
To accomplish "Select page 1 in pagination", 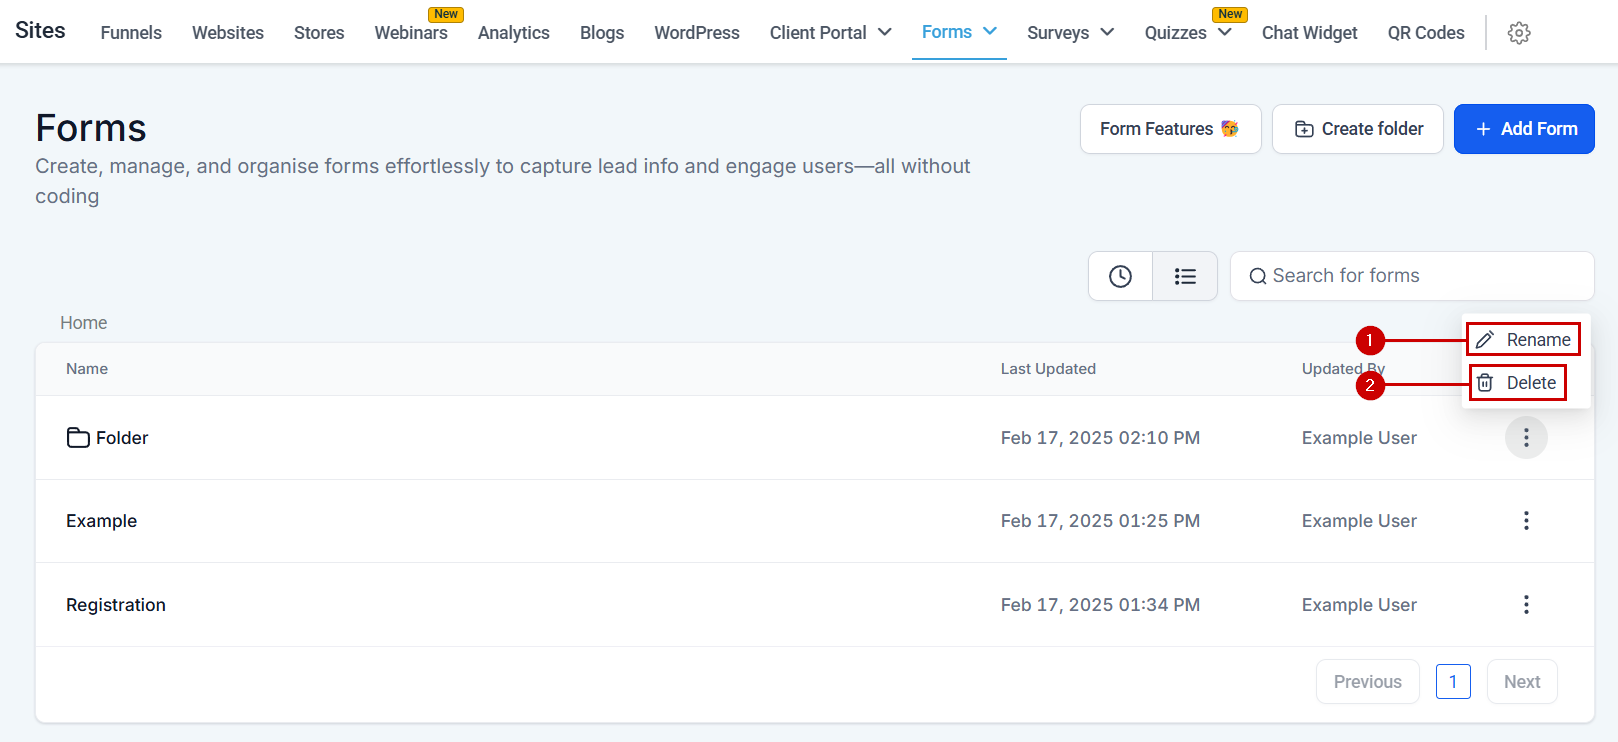I will coord(1452,682).
